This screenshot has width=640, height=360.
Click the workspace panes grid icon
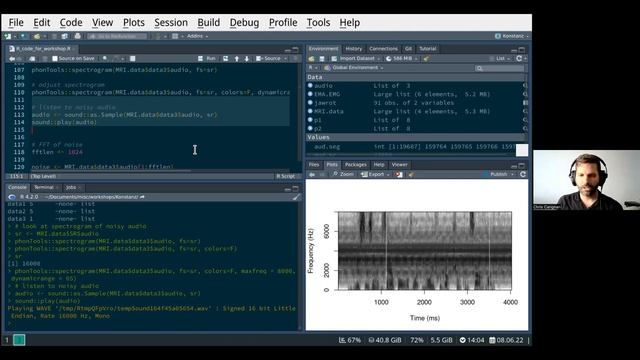click(x=175, y=36)
